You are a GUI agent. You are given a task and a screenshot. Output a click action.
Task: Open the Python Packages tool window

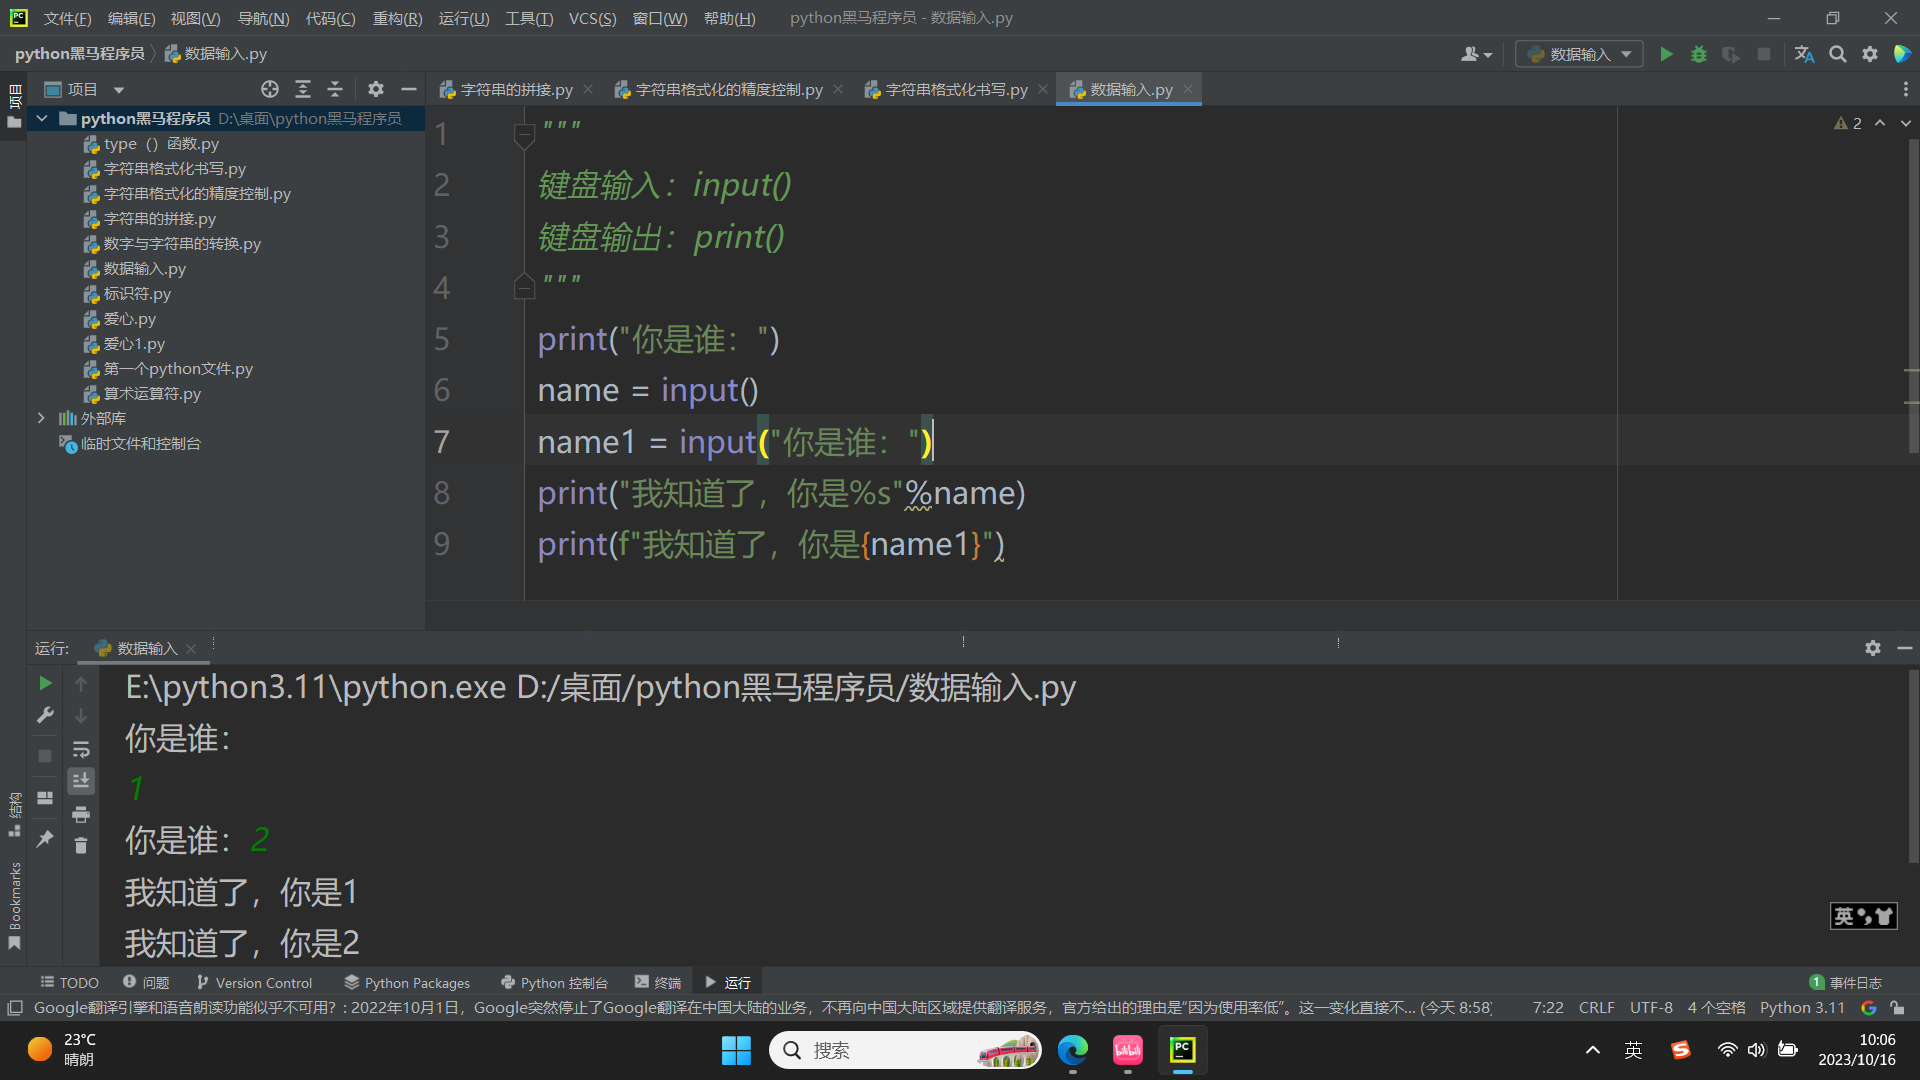point(407,983)
